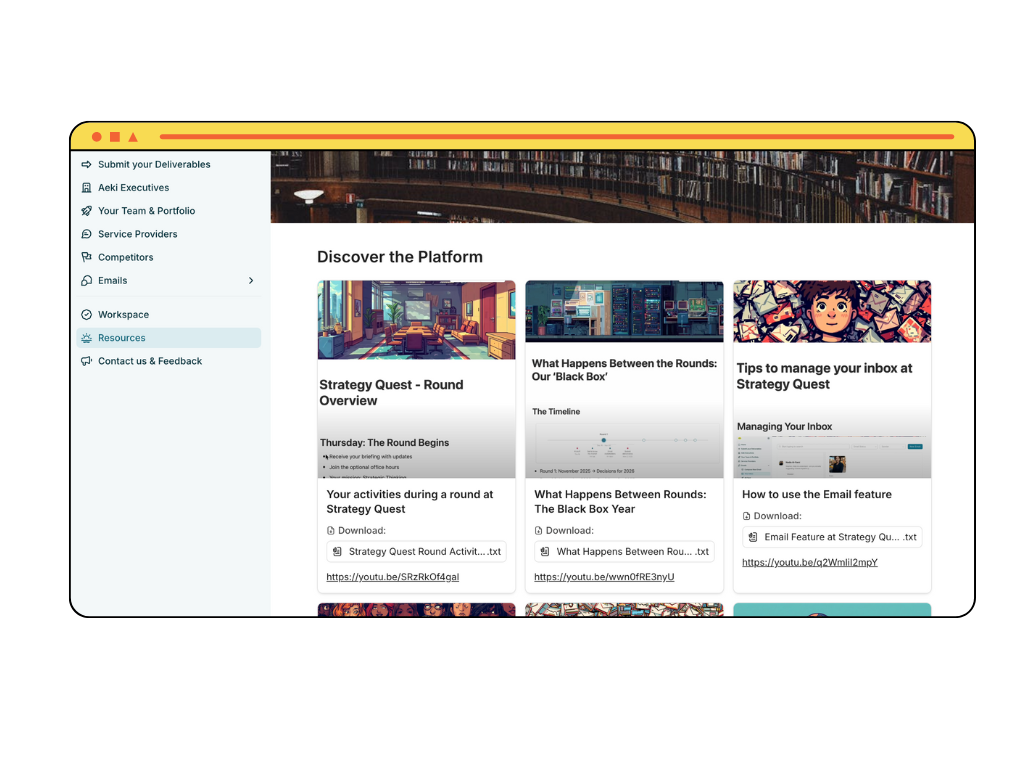
Task: Click file icon in Email Feature at Strategy Qu attachment
Action: [752, 537]
